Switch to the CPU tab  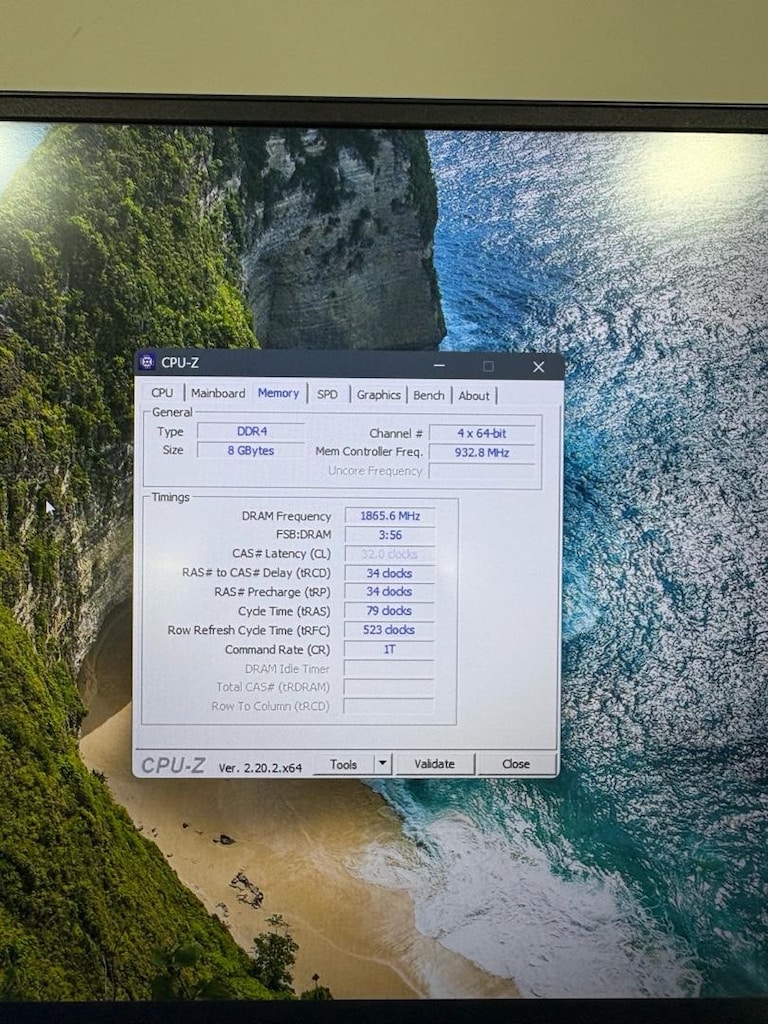(x=162, y=392)
